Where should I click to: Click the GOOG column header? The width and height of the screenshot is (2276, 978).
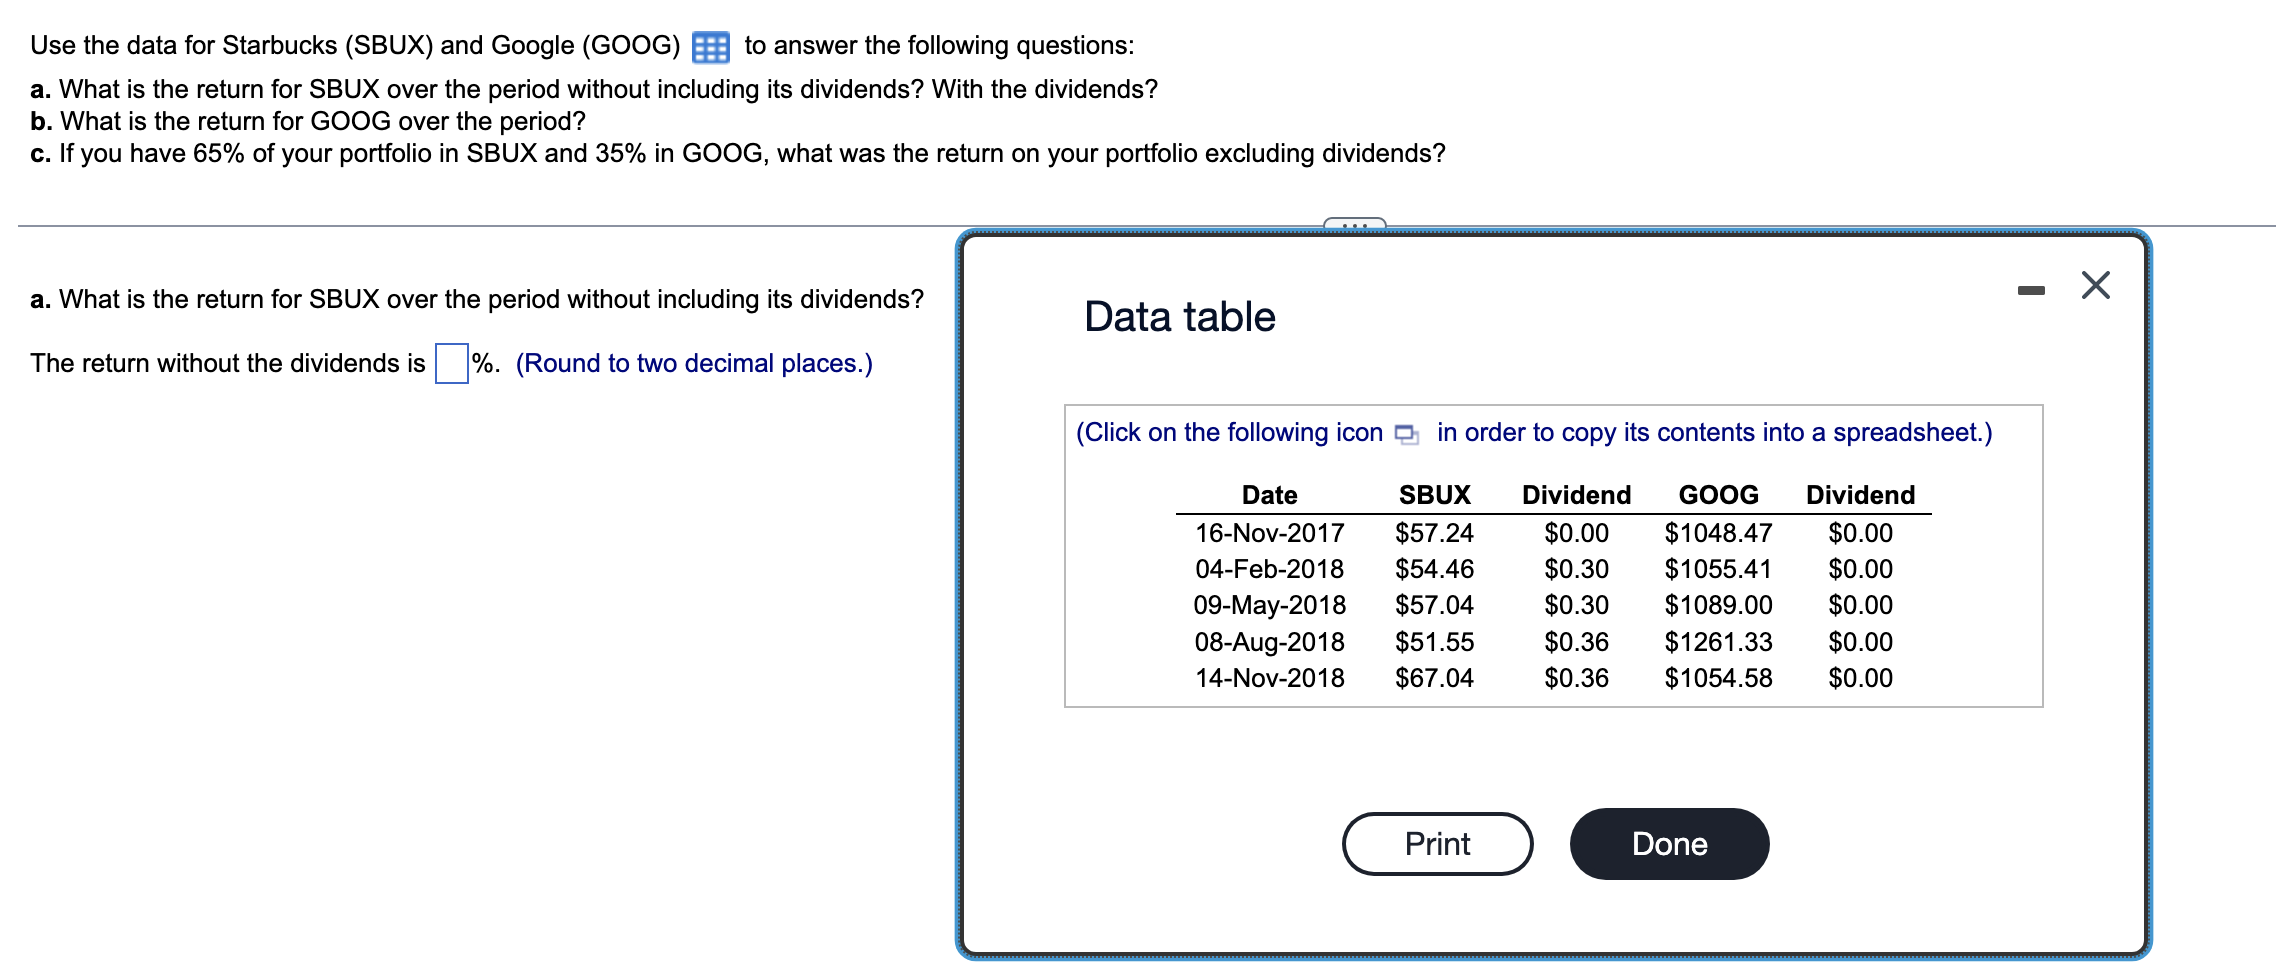coord(1717,494)
